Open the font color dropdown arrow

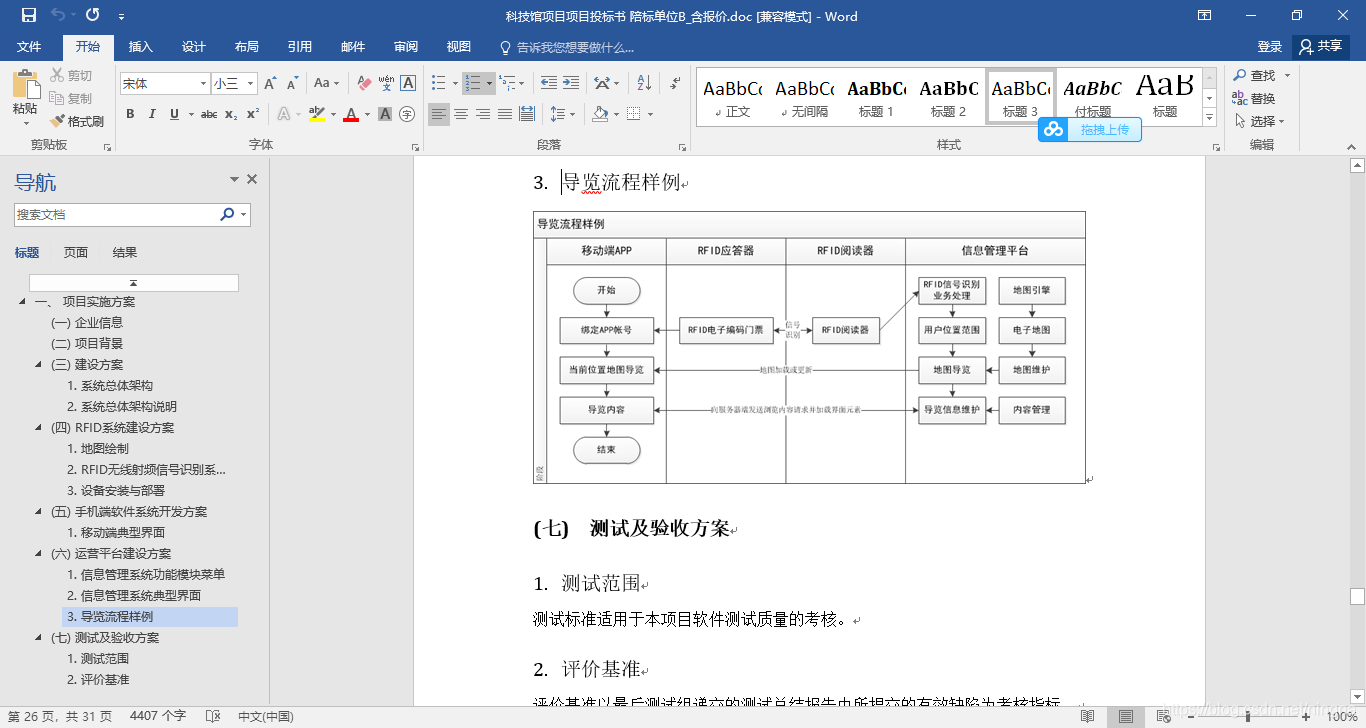[367, 114]
